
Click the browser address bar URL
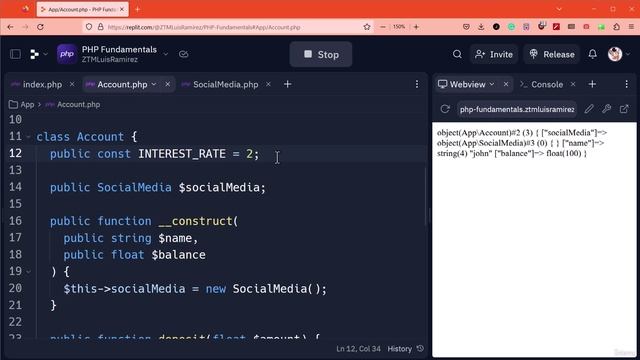click(x=204, y=27)
